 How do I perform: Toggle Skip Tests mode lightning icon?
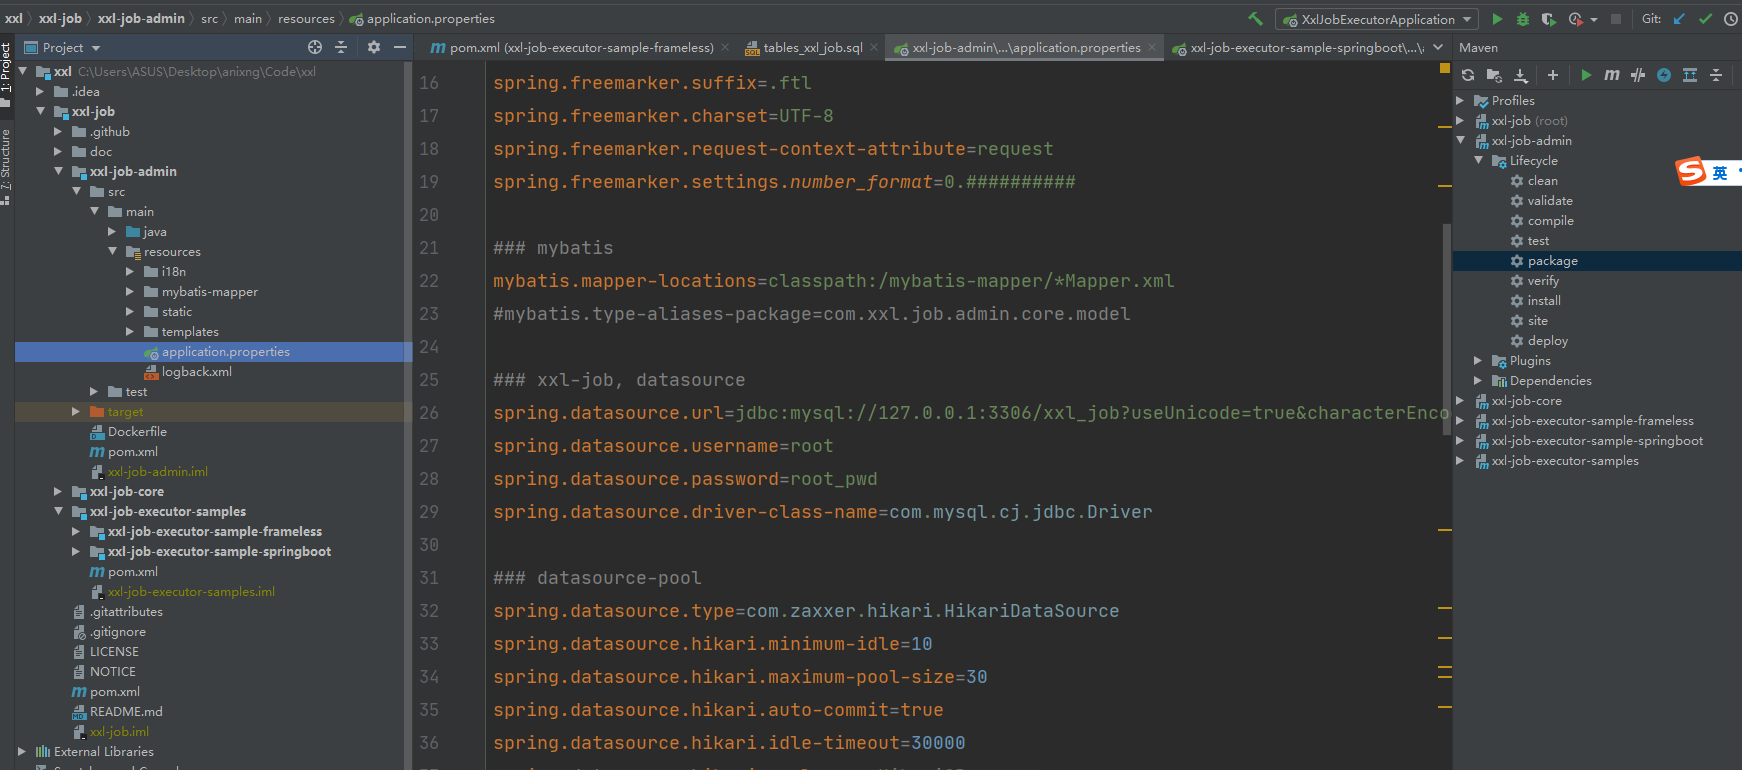click(x=1664, y=75)
